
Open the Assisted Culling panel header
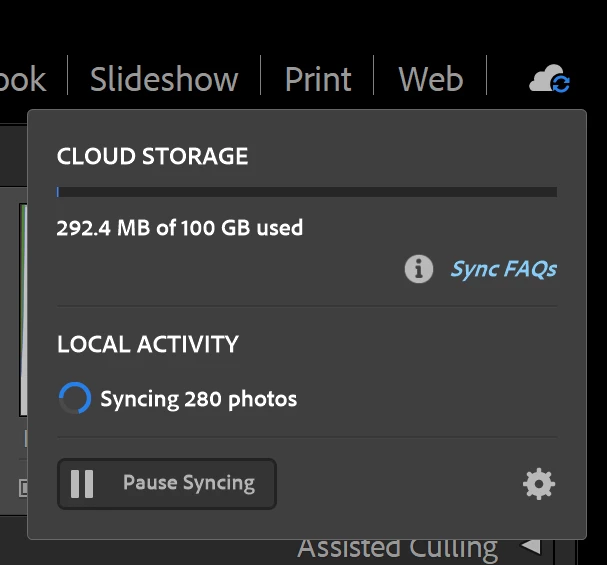point(397,548)
